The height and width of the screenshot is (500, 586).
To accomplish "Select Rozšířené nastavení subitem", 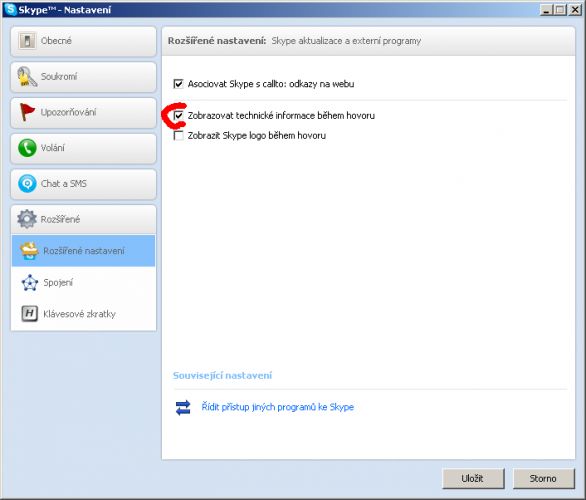I will pos(83,251).
